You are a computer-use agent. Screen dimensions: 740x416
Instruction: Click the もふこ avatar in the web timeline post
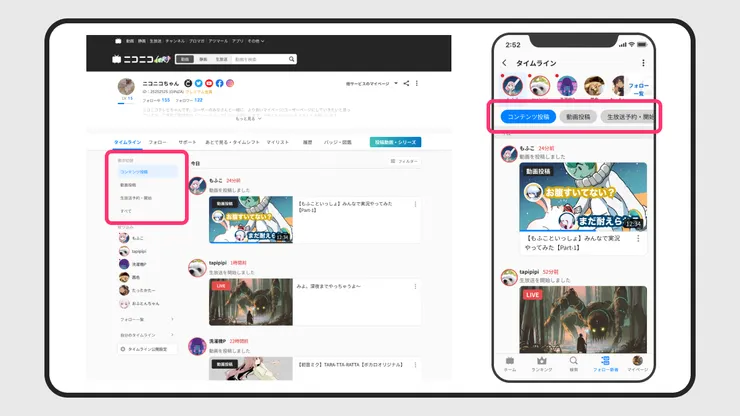point(197,186)
